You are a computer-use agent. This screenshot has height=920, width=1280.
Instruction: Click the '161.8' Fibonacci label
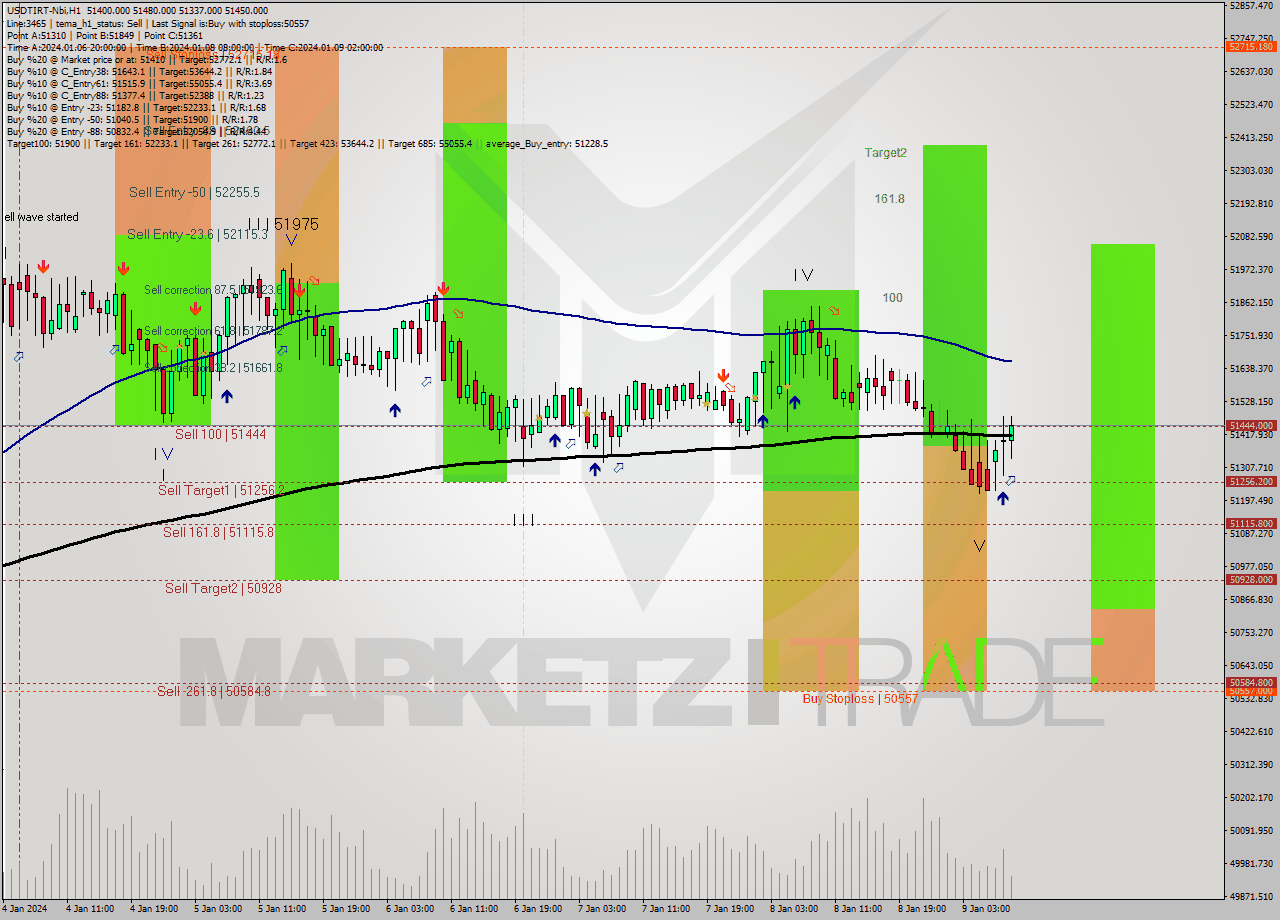[x=889, y=199]
